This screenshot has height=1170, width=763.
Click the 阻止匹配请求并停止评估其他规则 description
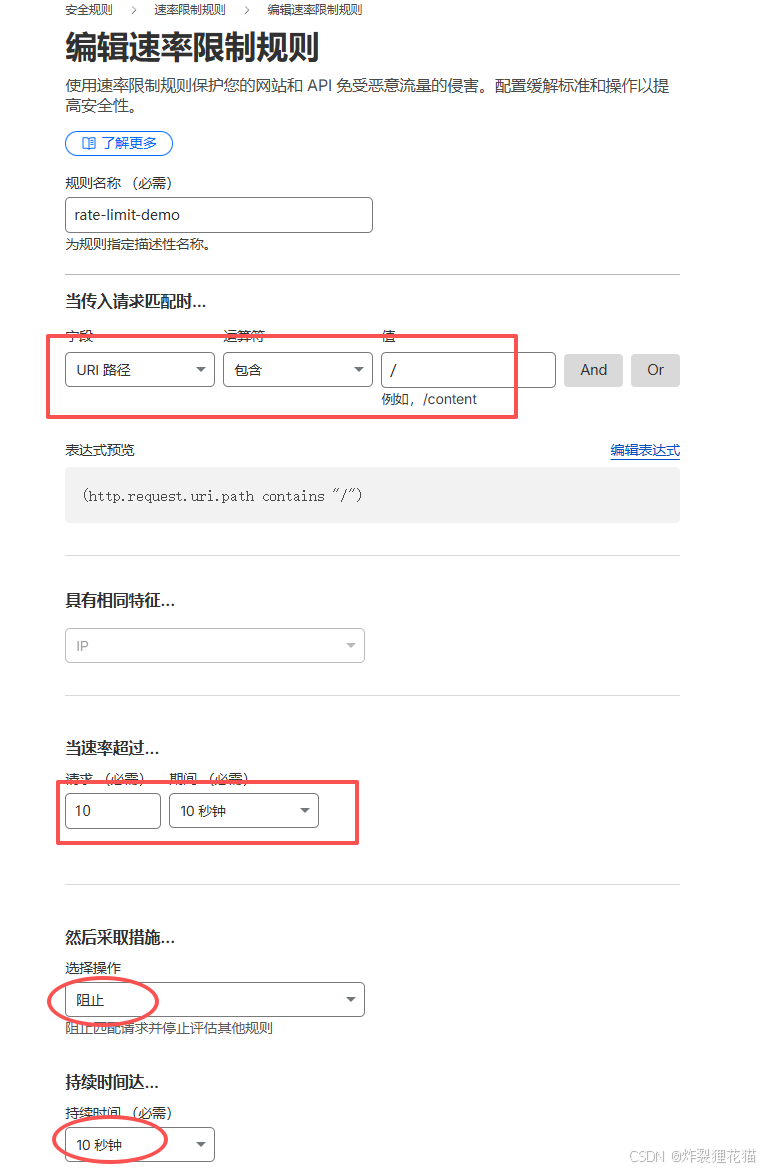pos(169,1028)
